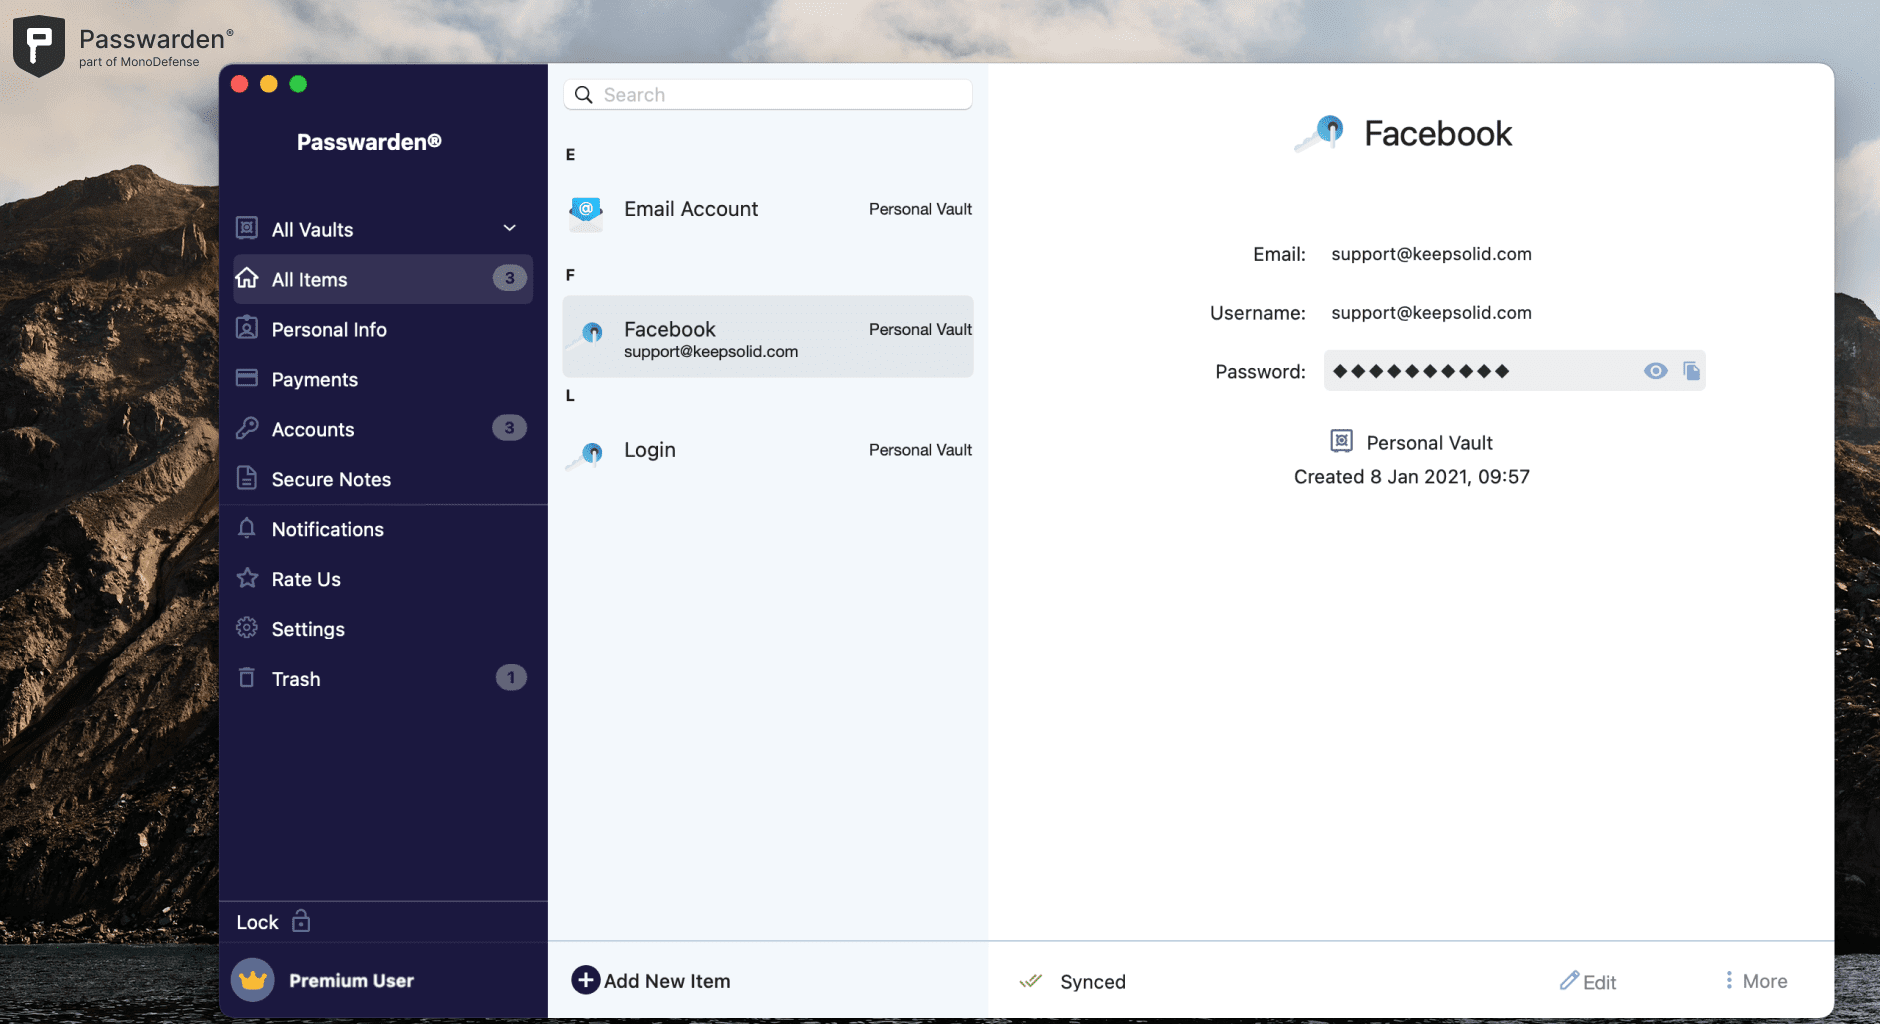This screenshot has width=1880, height=1024.
Task: Click Edit button
Action: pos(1588,981)
